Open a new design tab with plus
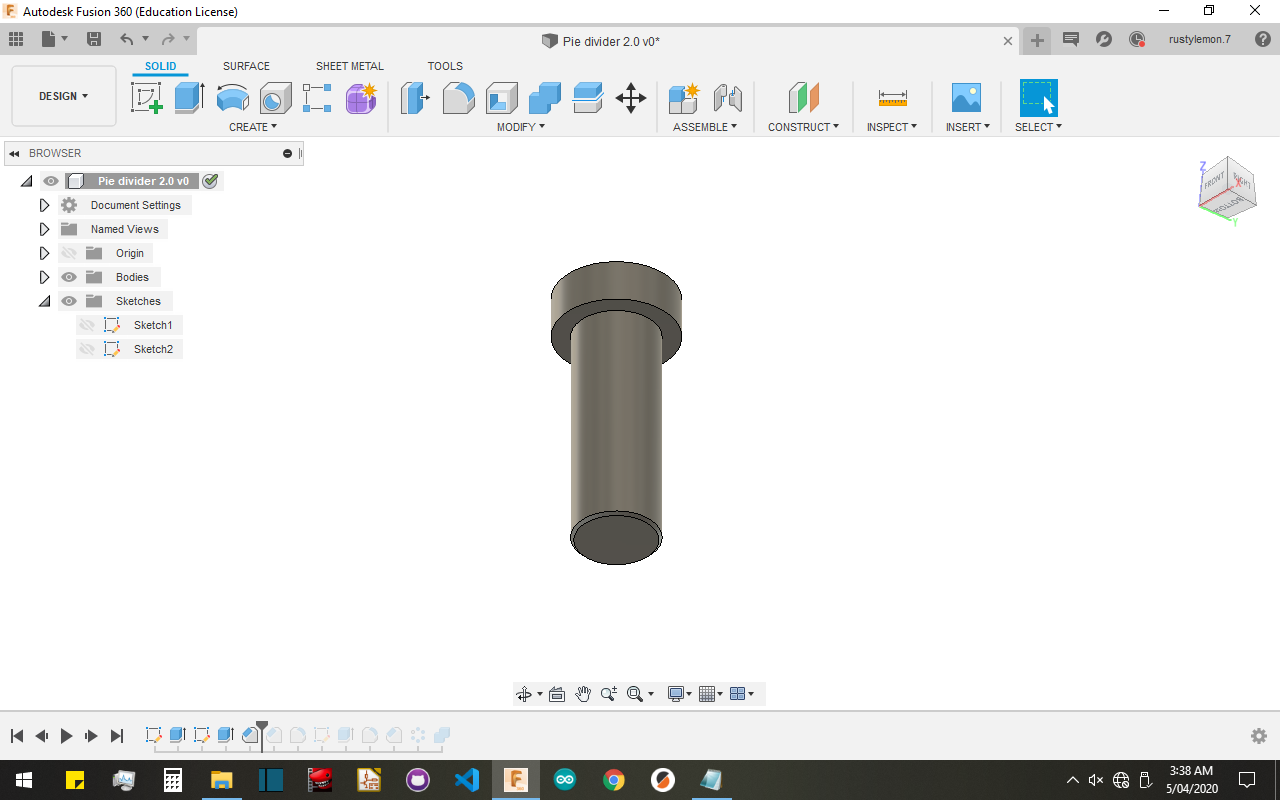 [x=1037, y=40]
